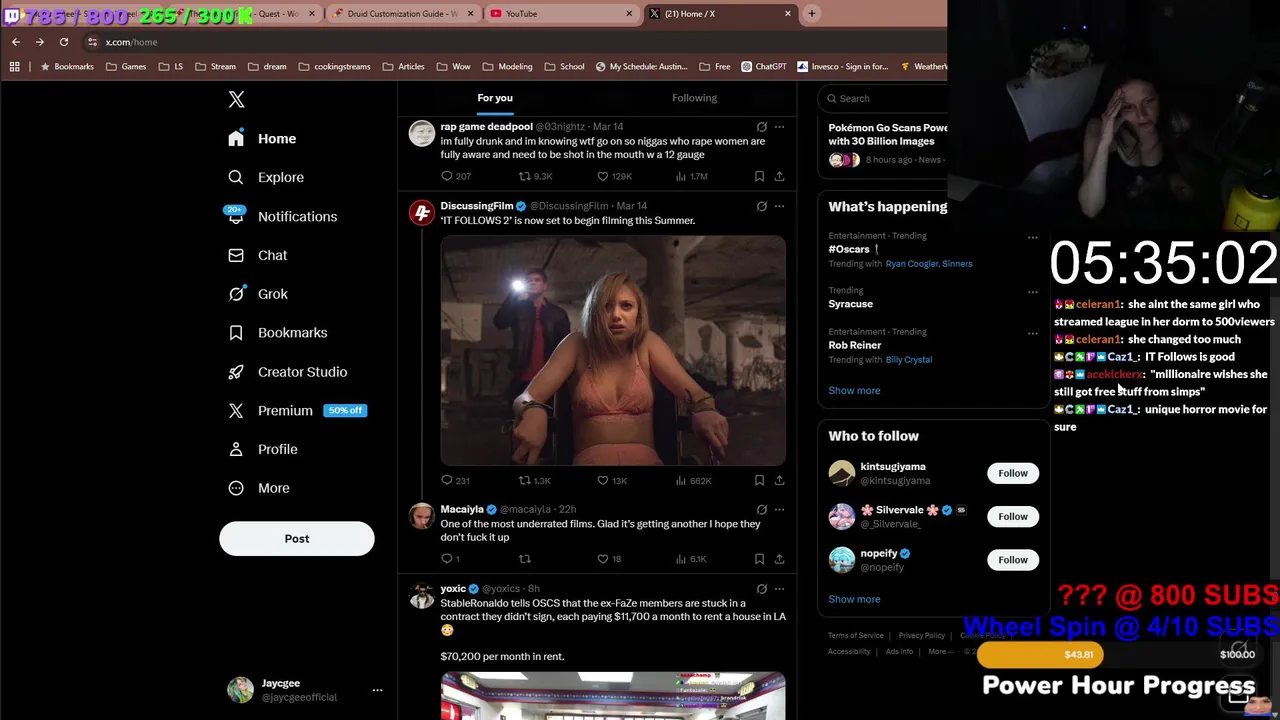Open the IT FOLLOWS 2 post image
Image resolution: width=1280 pixels, height=720 pixels.
(613, 350)
